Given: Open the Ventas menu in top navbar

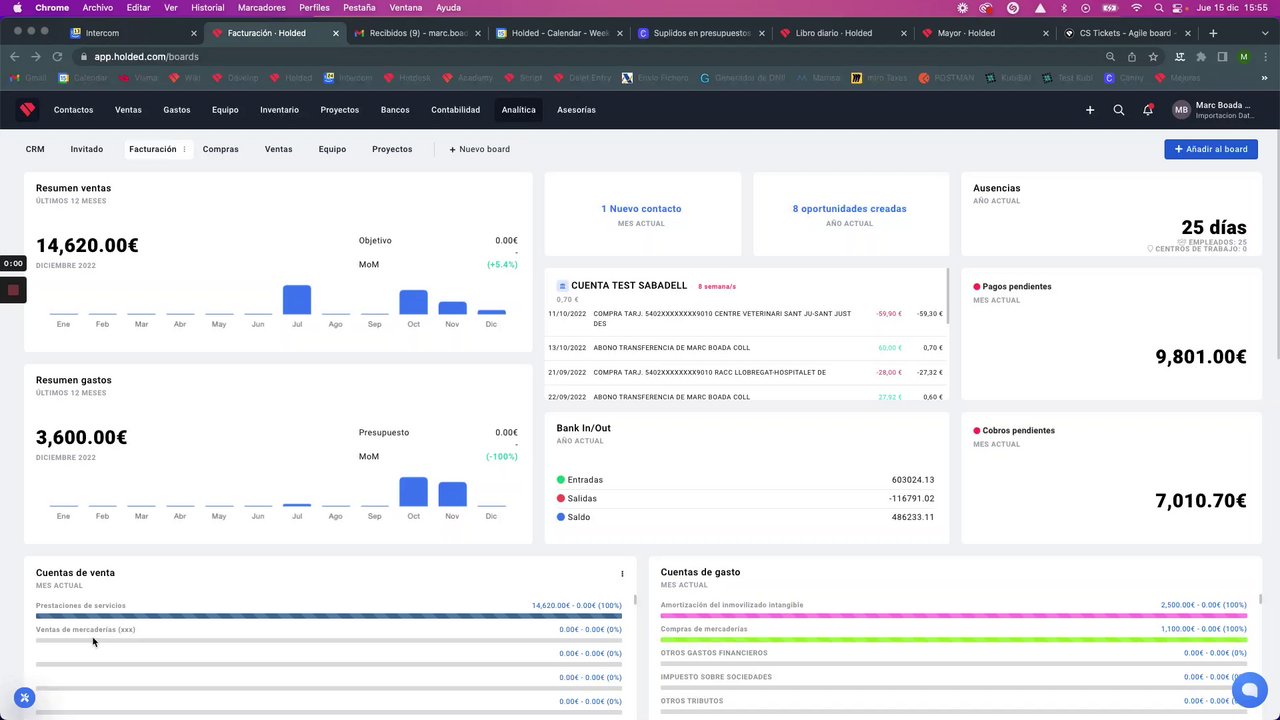Looking at the screenshot, I should (x=128, y=110).
